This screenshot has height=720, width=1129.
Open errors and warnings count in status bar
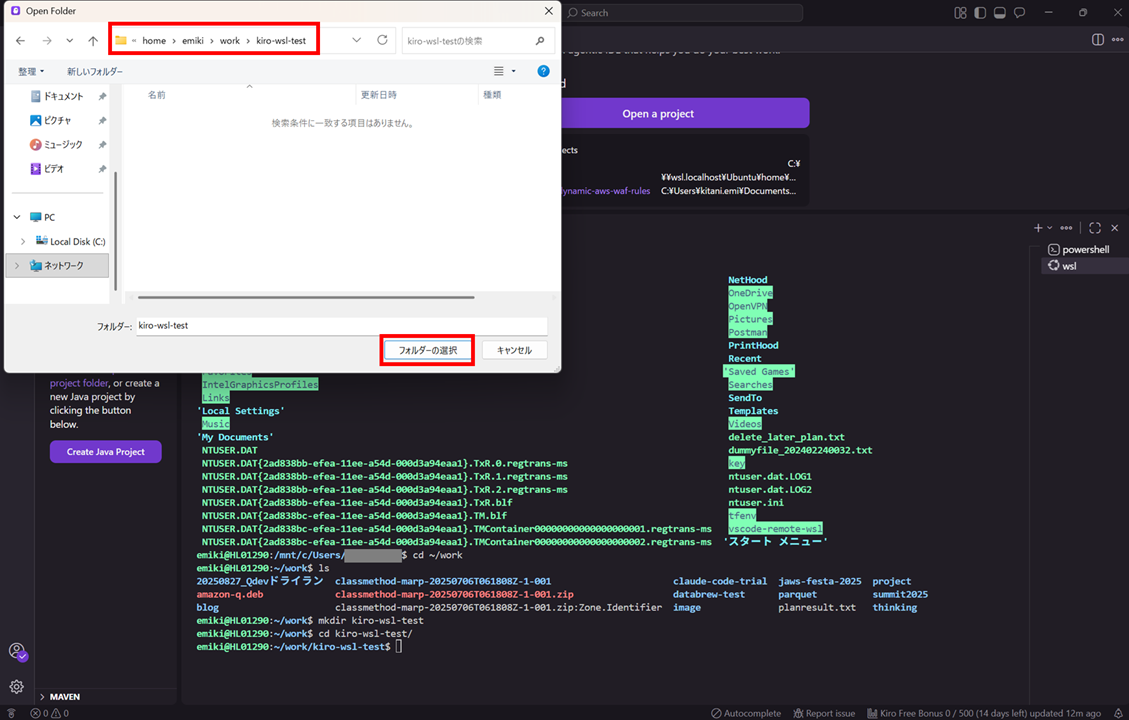point(50,713)
